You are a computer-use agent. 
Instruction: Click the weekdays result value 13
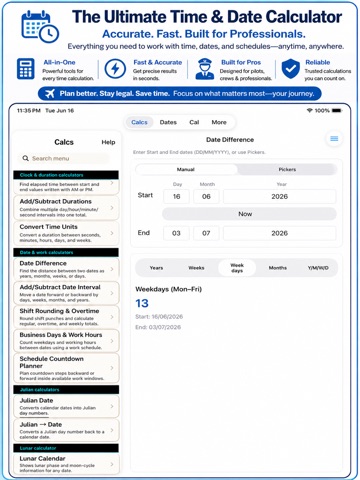pos(142,303)
